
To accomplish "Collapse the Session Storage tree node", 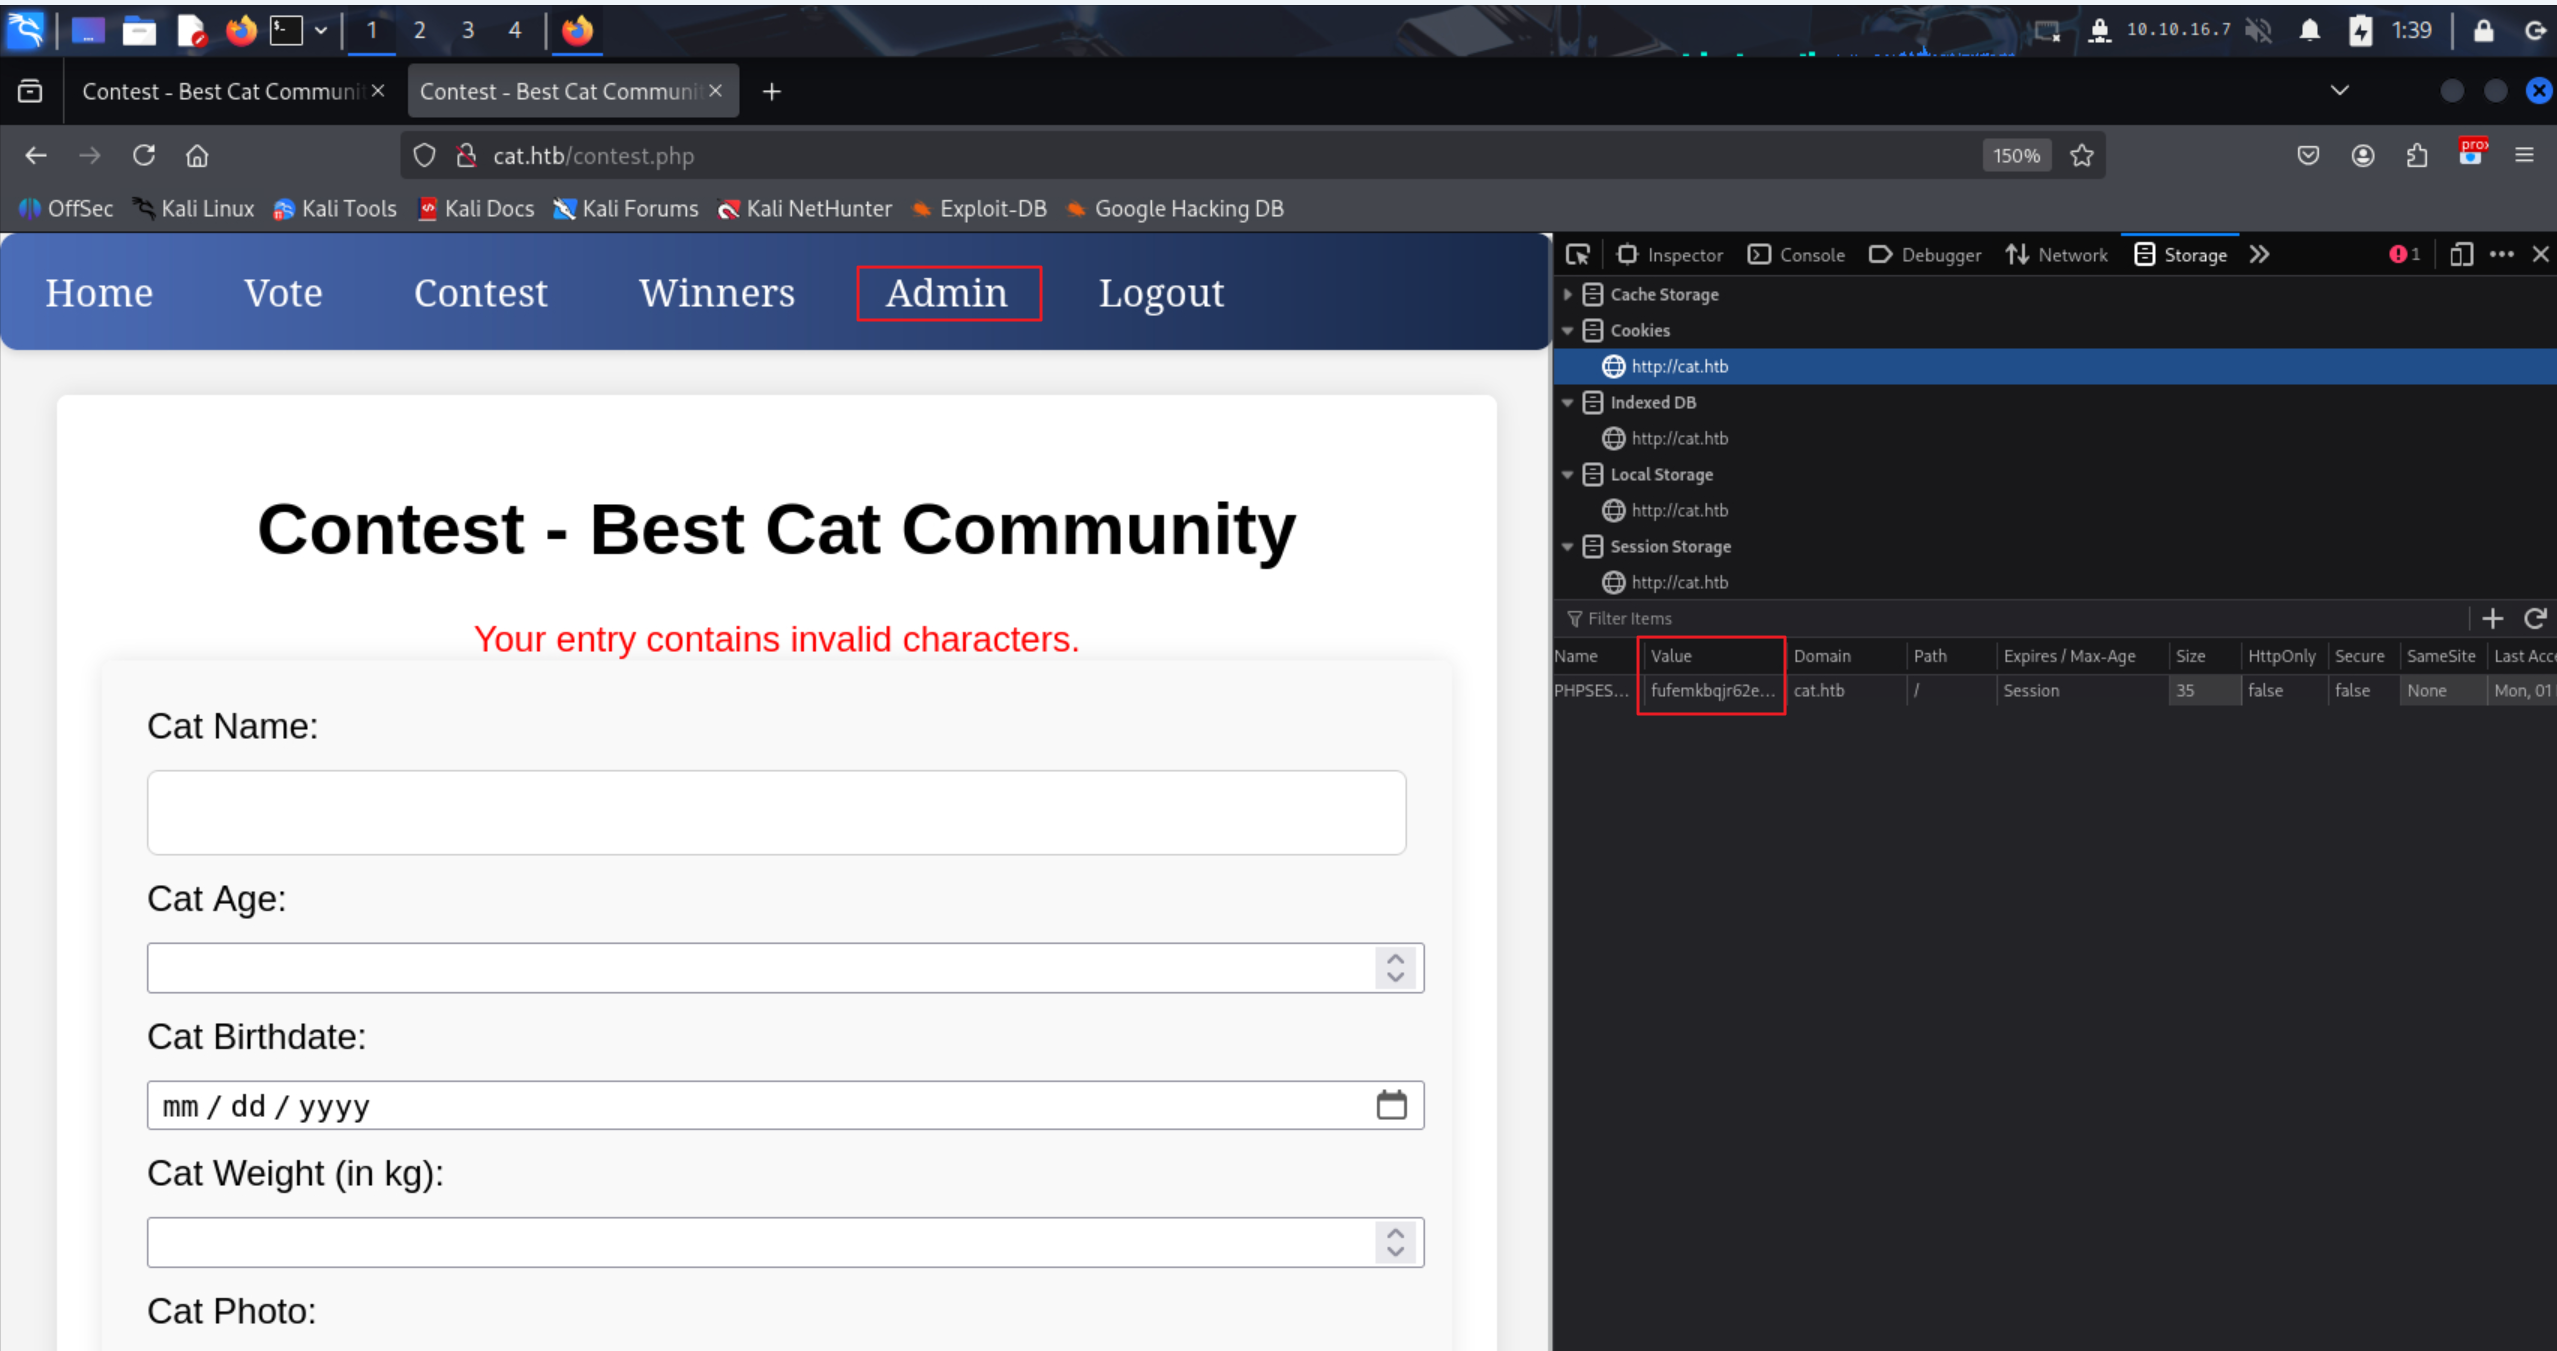I will (1567, 547).
